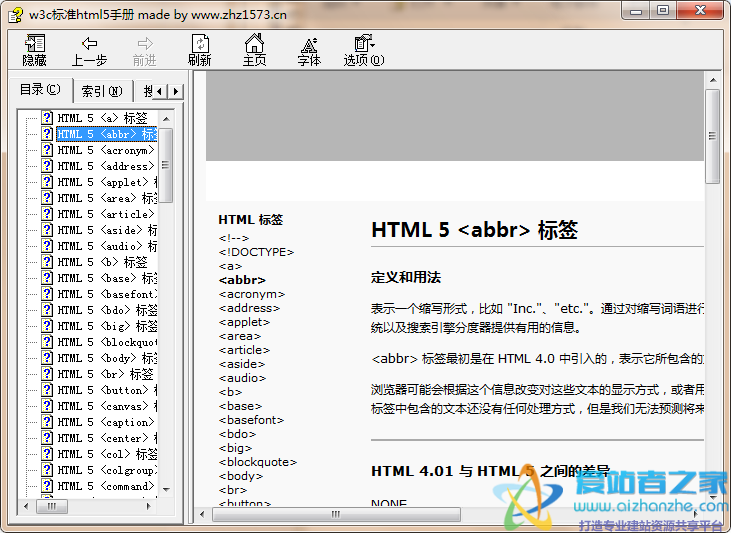Open the <address> link in the page list

pos(249,308)
